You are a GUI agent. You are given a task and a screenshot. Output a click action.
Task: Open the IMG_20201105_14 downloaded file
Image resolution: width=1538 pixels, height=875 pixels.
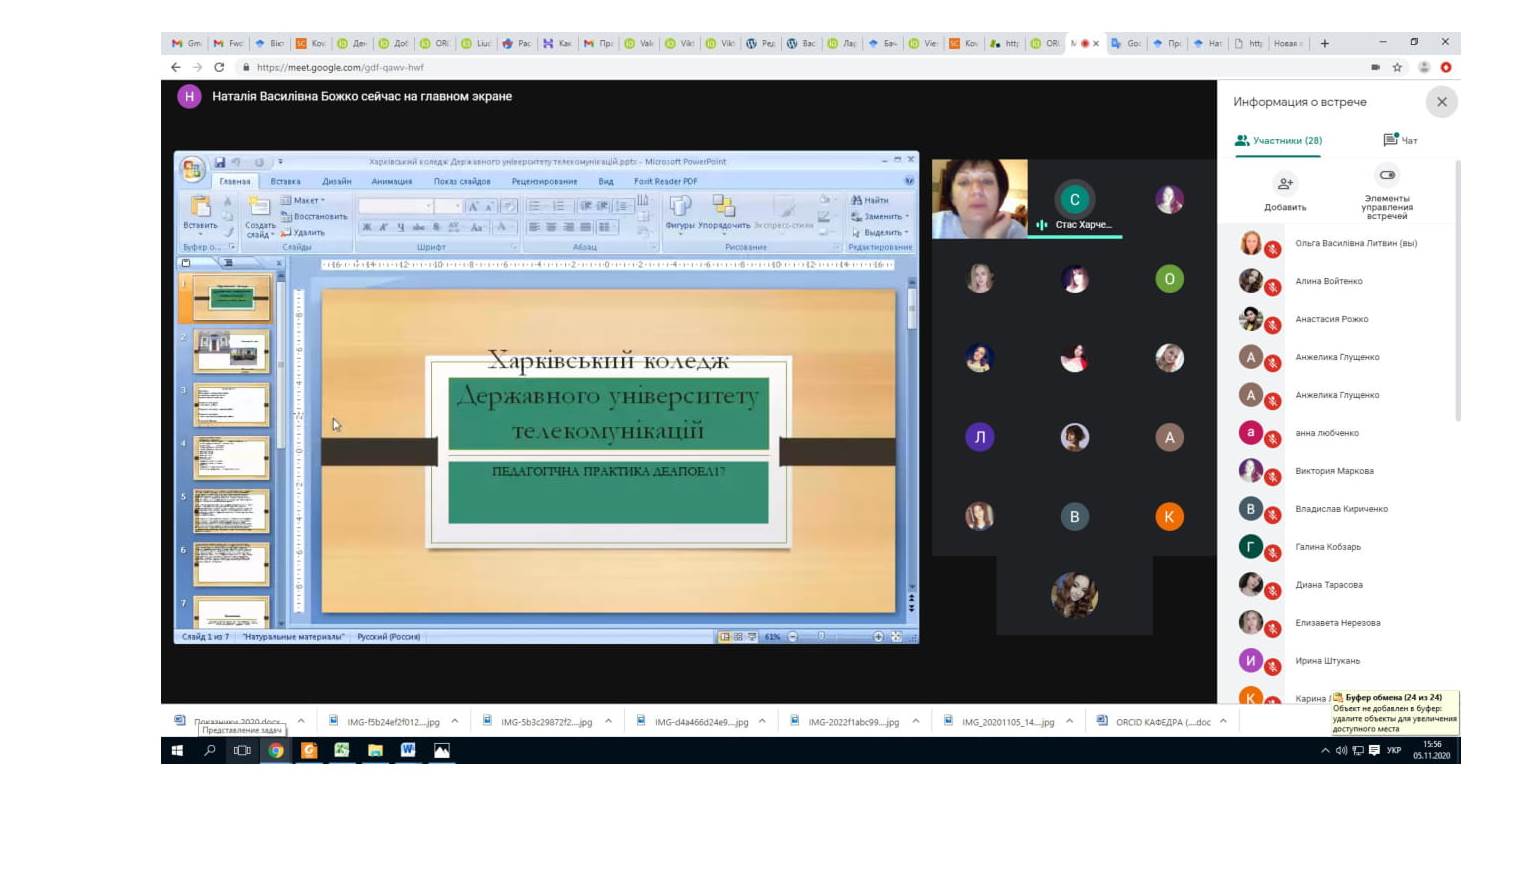tap(998, 721)
